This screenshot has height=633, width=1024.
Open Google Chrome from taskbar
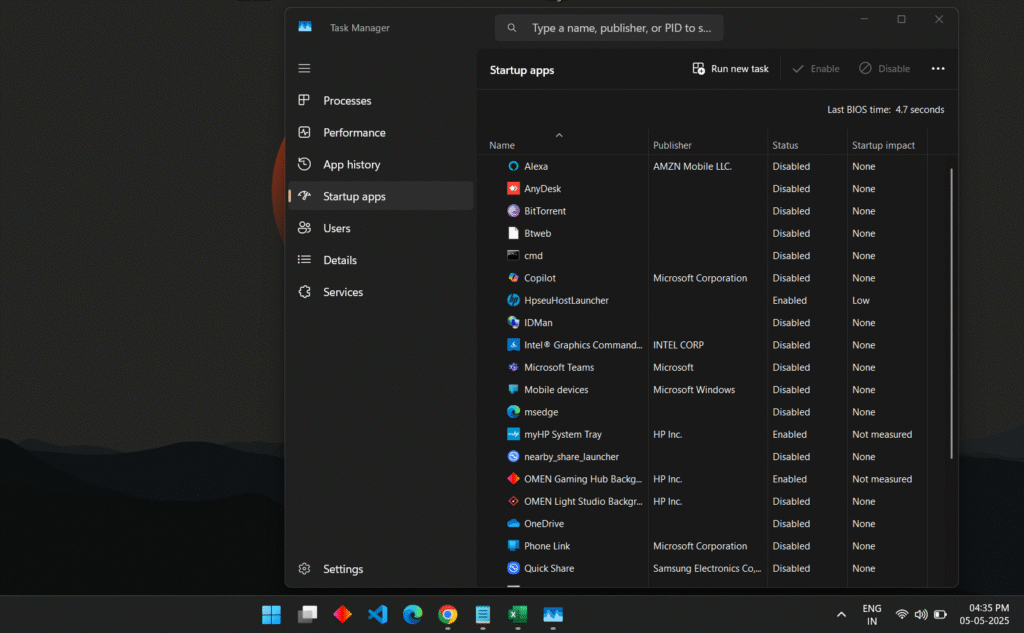[448, 614]
